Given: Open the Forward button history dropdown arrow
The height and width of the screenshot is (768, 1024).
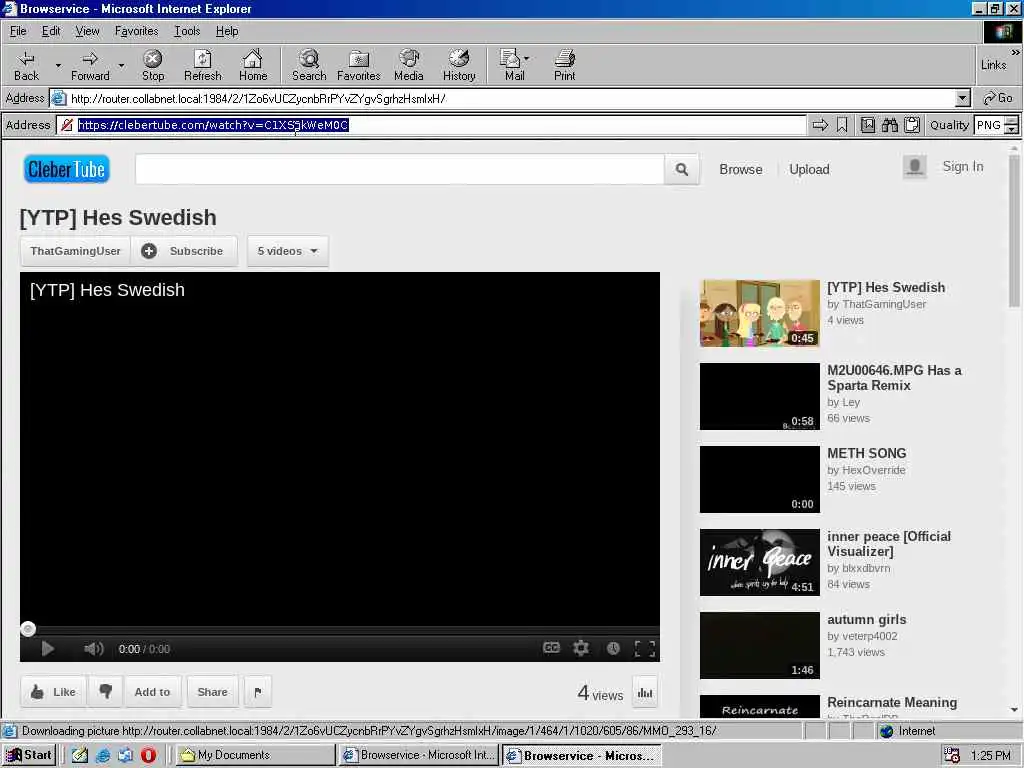Looking at the screenshot, I should tap(121, 65).
